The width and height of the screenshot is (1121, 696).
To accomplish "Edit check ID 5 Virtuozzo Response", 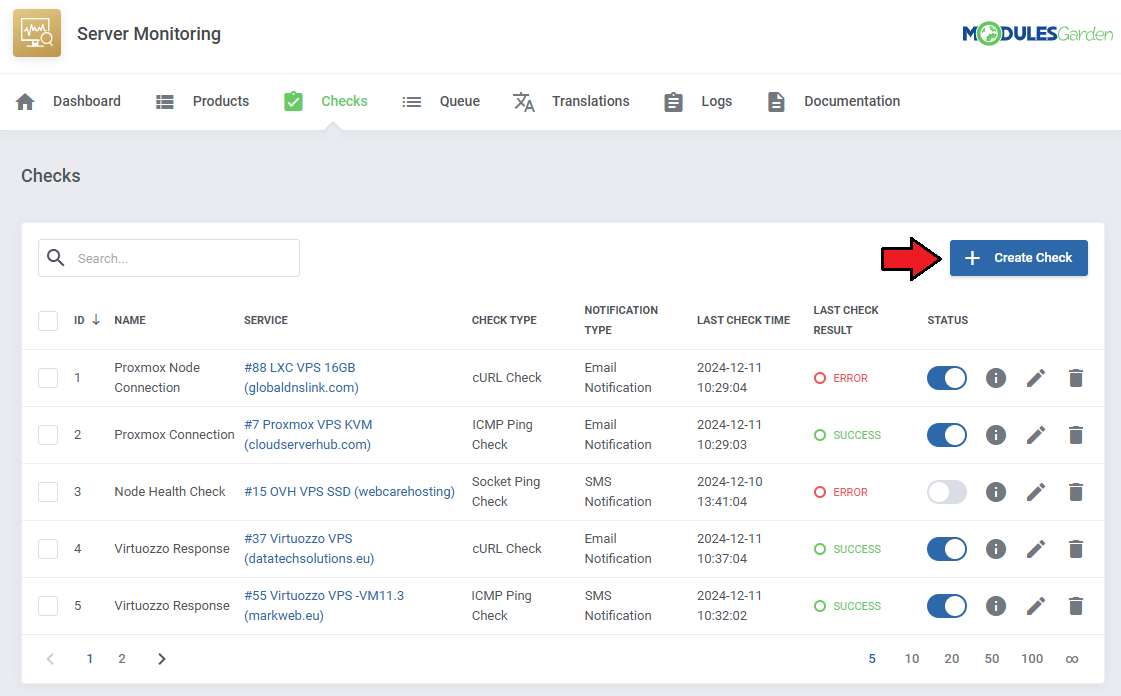I will [1036, 606].
